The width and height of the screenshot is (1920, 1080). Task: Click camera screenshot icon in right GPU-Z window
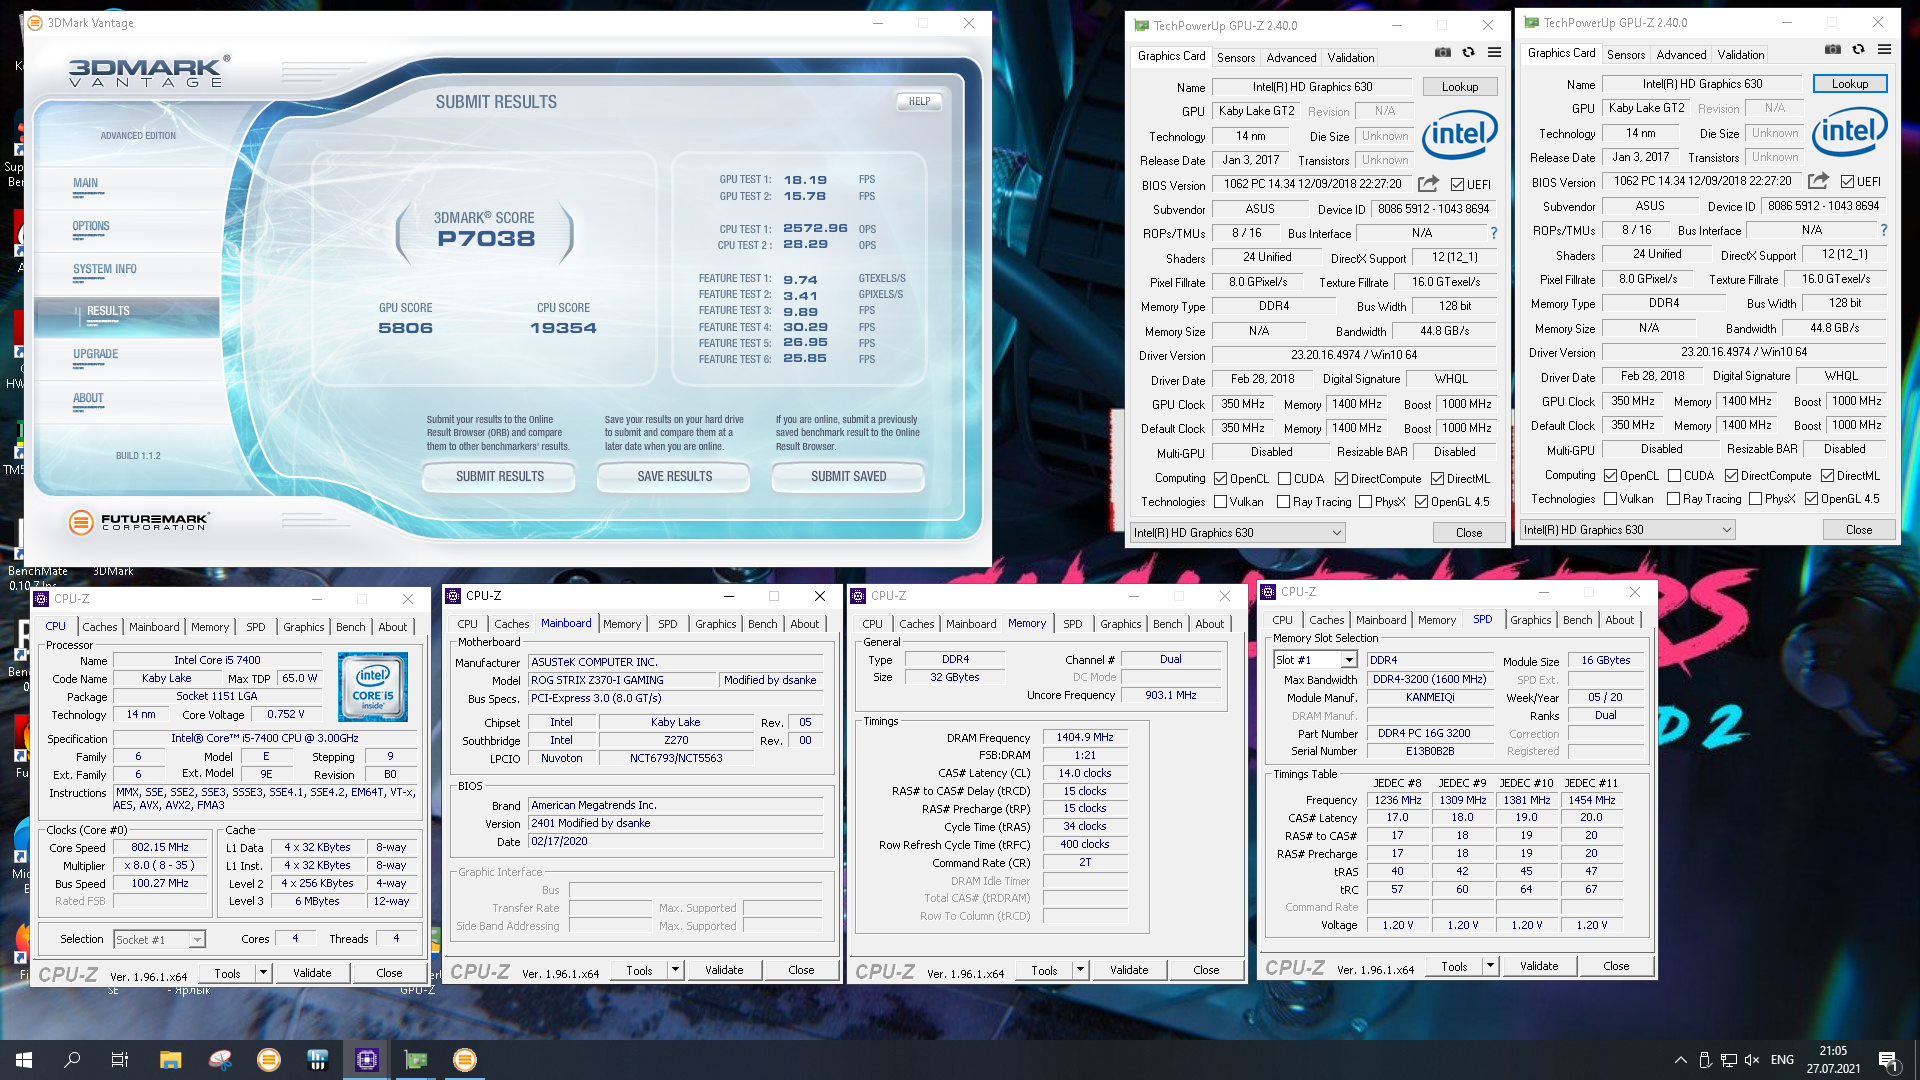tap(1832, 50)
